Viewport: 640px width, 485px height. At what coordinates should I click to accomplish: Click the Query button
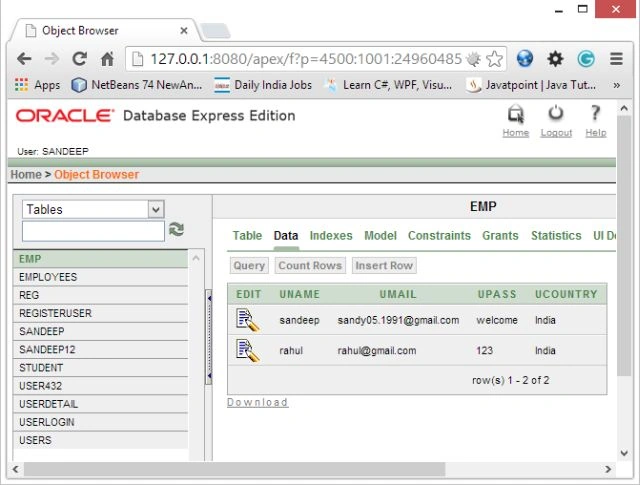249,265
